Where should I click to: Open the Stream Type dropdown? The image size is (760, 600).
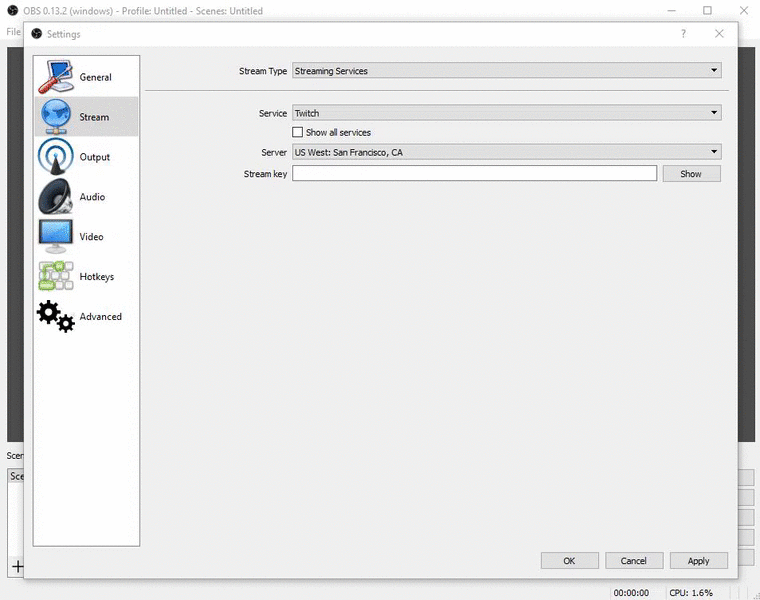coord(507,70)
